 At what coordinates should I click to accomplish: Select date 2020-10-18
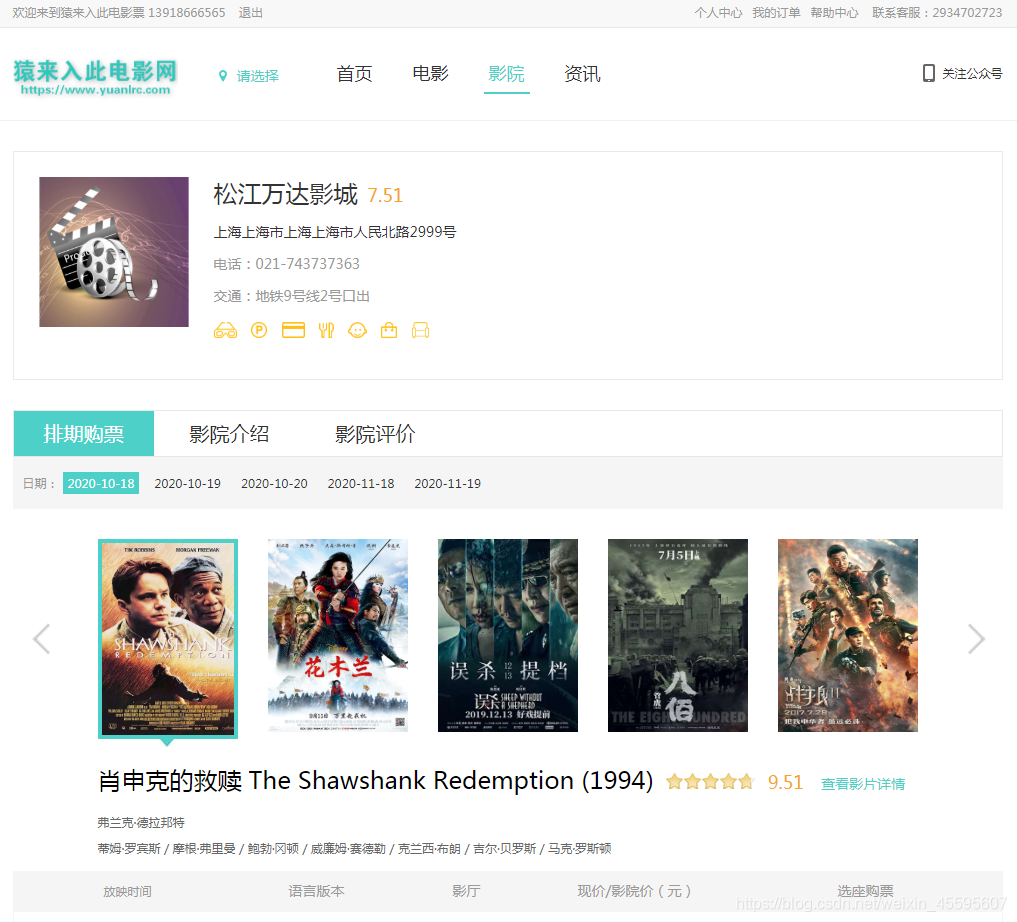[x=101, y=483]
